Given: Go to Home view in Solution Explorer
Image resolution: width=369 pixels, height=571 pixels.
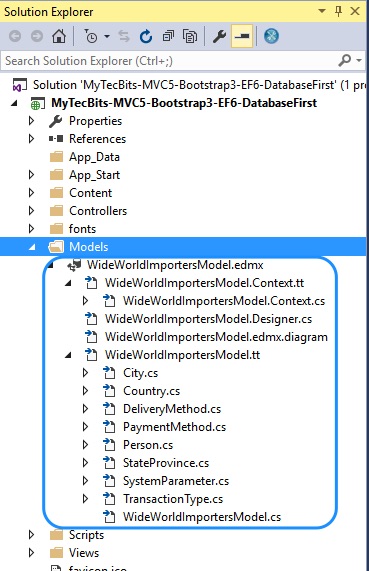Looking at the screenshot, I should tap(59, 36).
